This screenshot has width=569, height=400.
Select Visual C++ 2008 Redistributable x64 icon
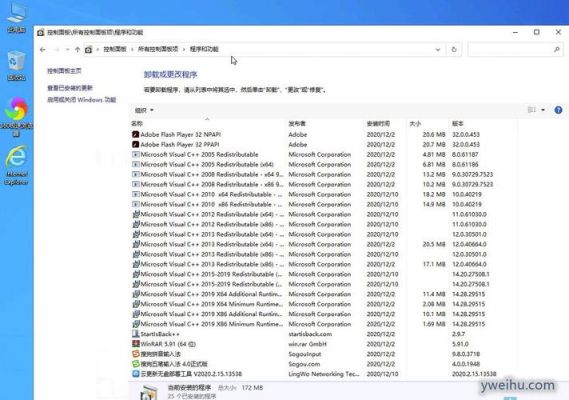136,174
